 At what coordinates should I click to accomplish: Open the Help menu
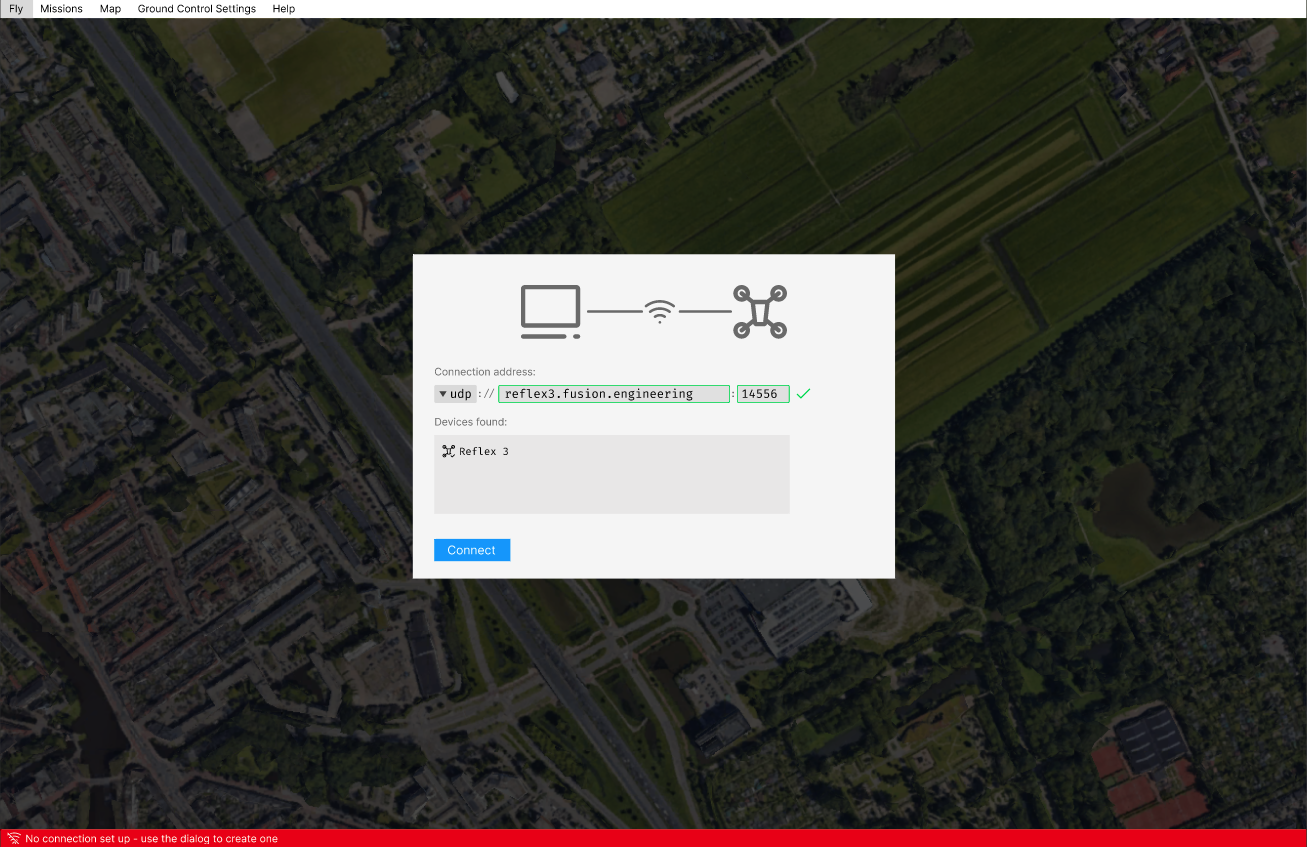283,9
